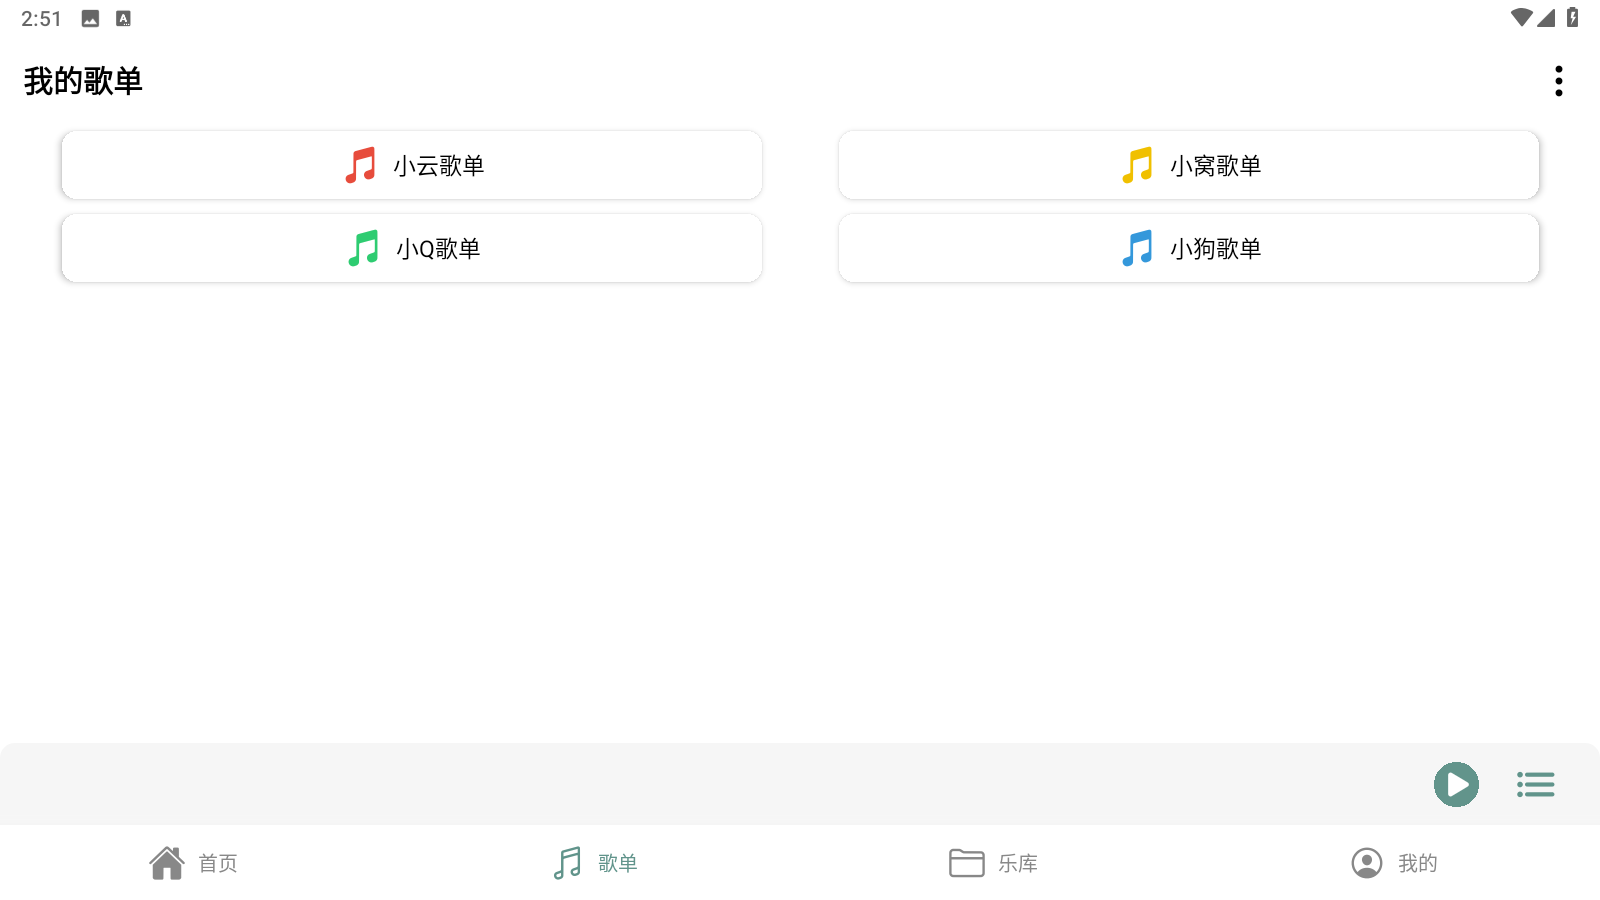Open the 小云歌单 playlist with red note icon
This screenshot has width=1600, height=900.
pyautogui.click(x=411, y=165)
